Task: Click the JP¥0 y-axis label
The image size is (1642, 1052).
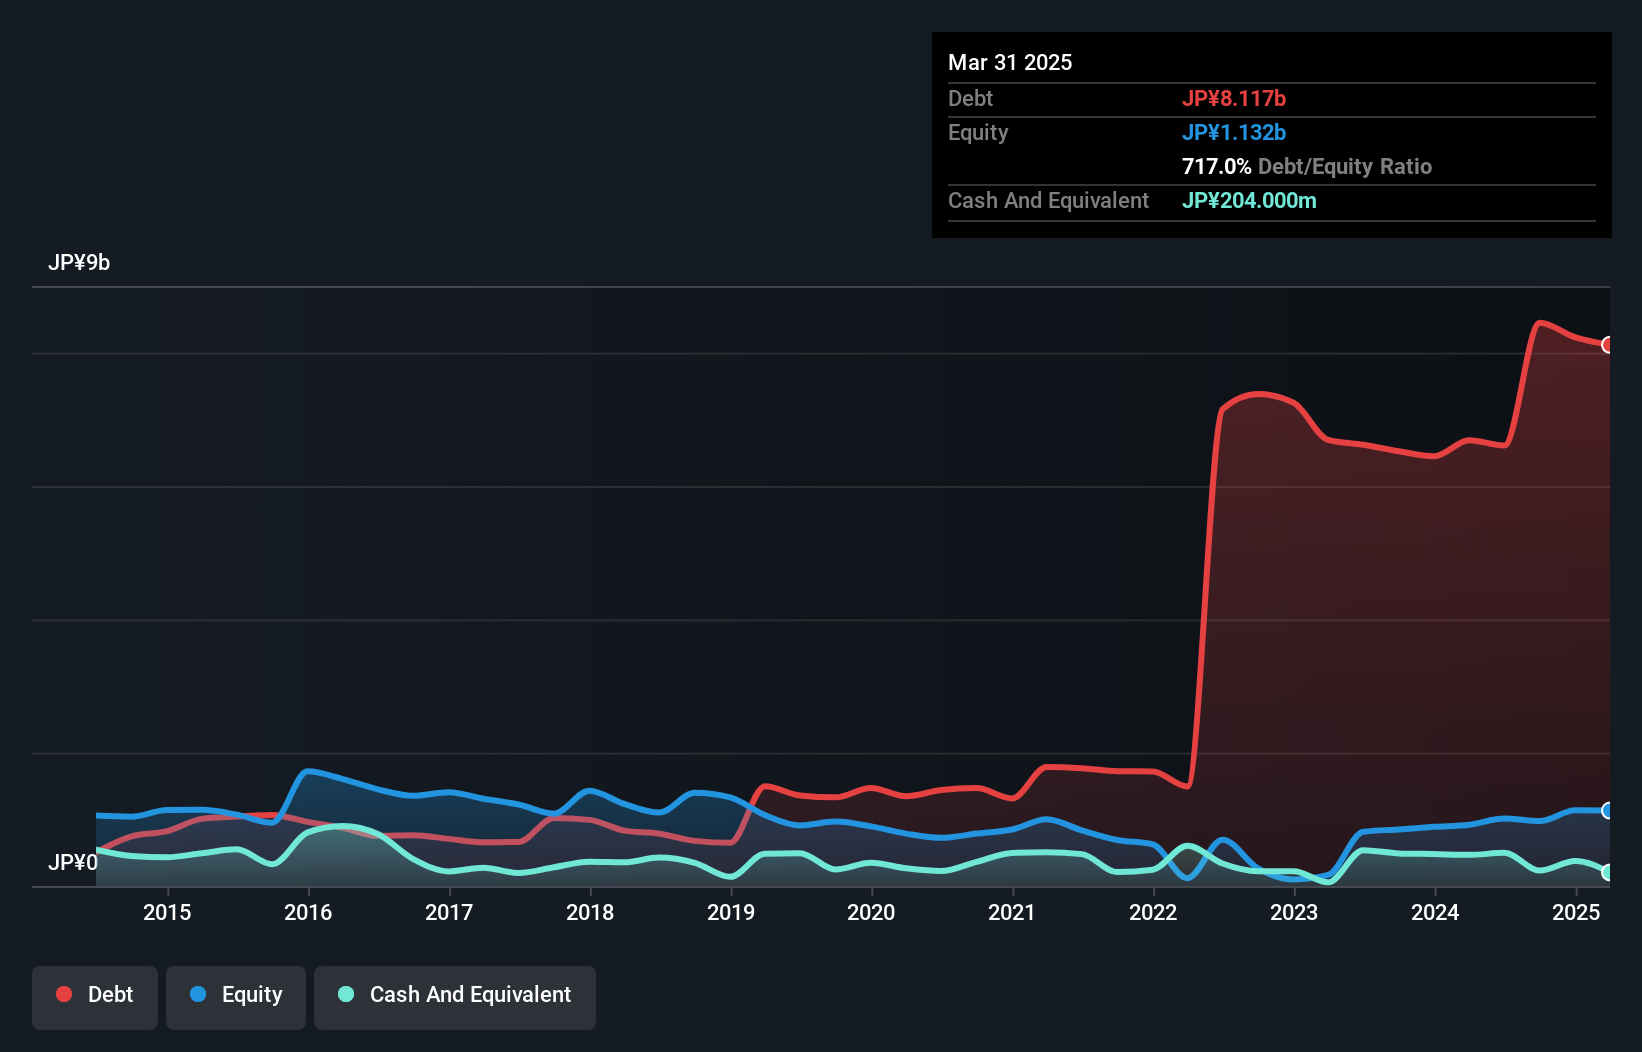Action: [x=73, y=862]
